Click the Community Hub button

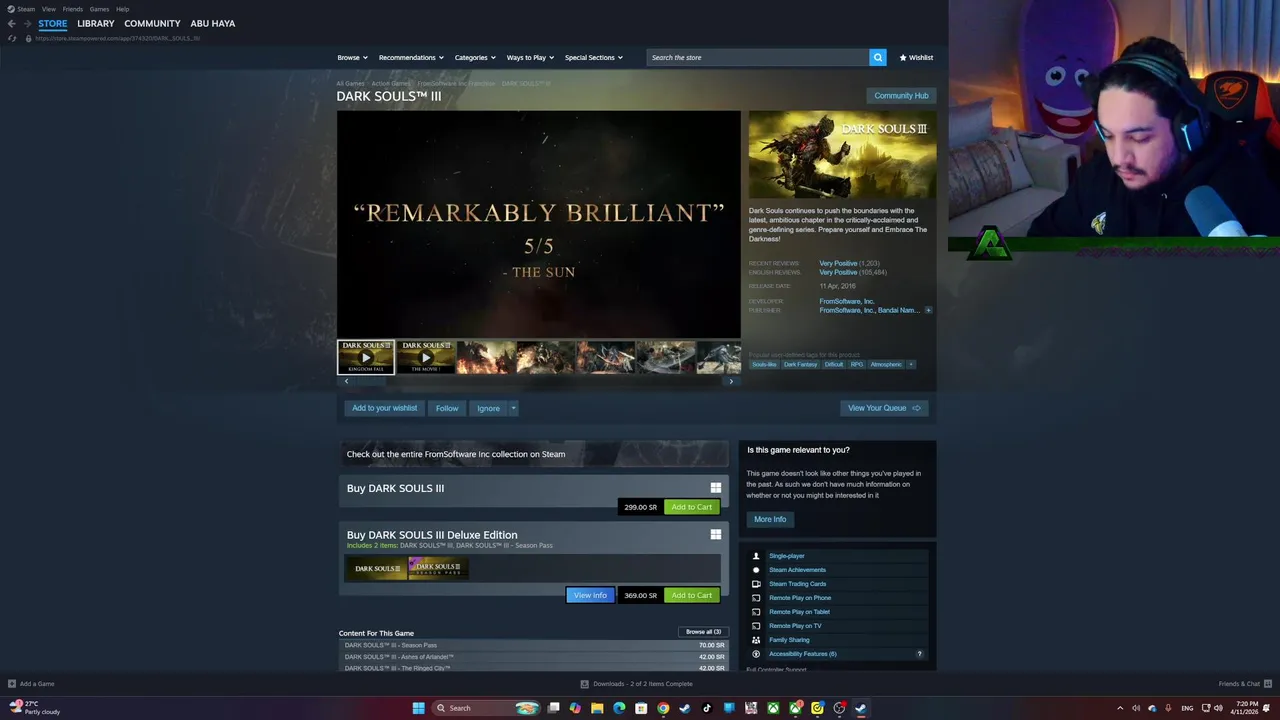[901, 96]
